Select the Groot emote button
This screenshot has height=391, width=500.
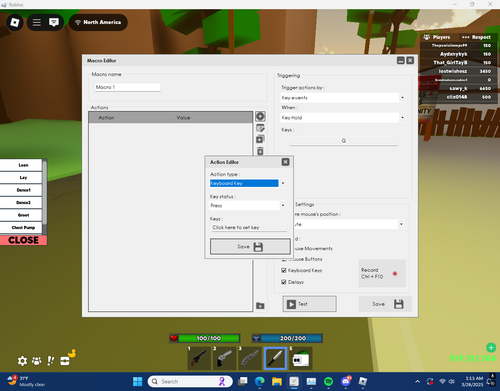pos(21,215)
